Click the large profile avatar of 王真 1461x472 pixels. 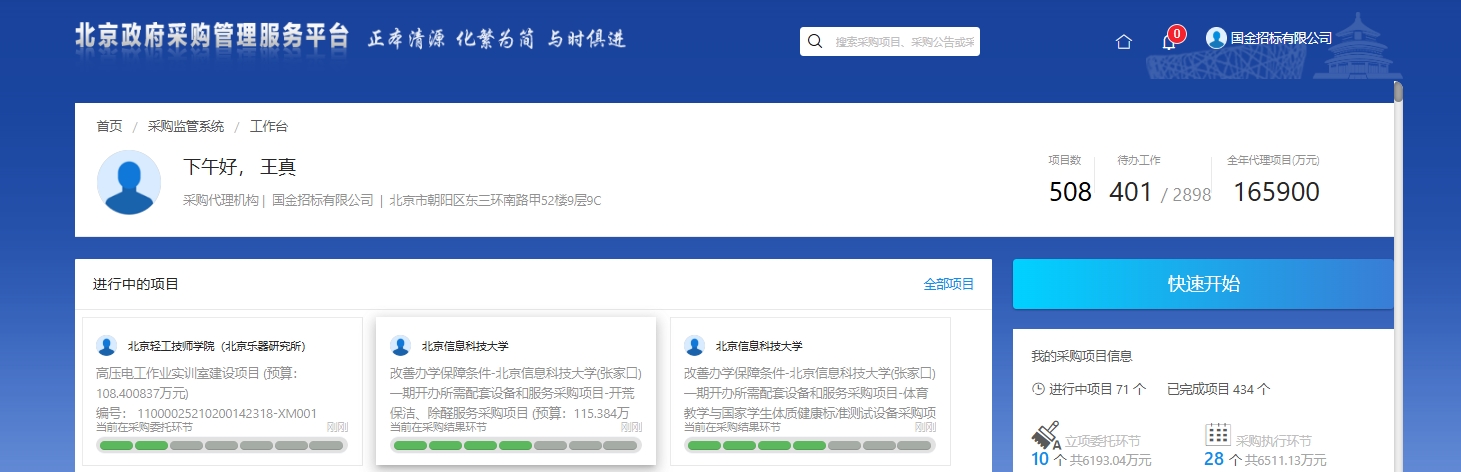point(129,183)
